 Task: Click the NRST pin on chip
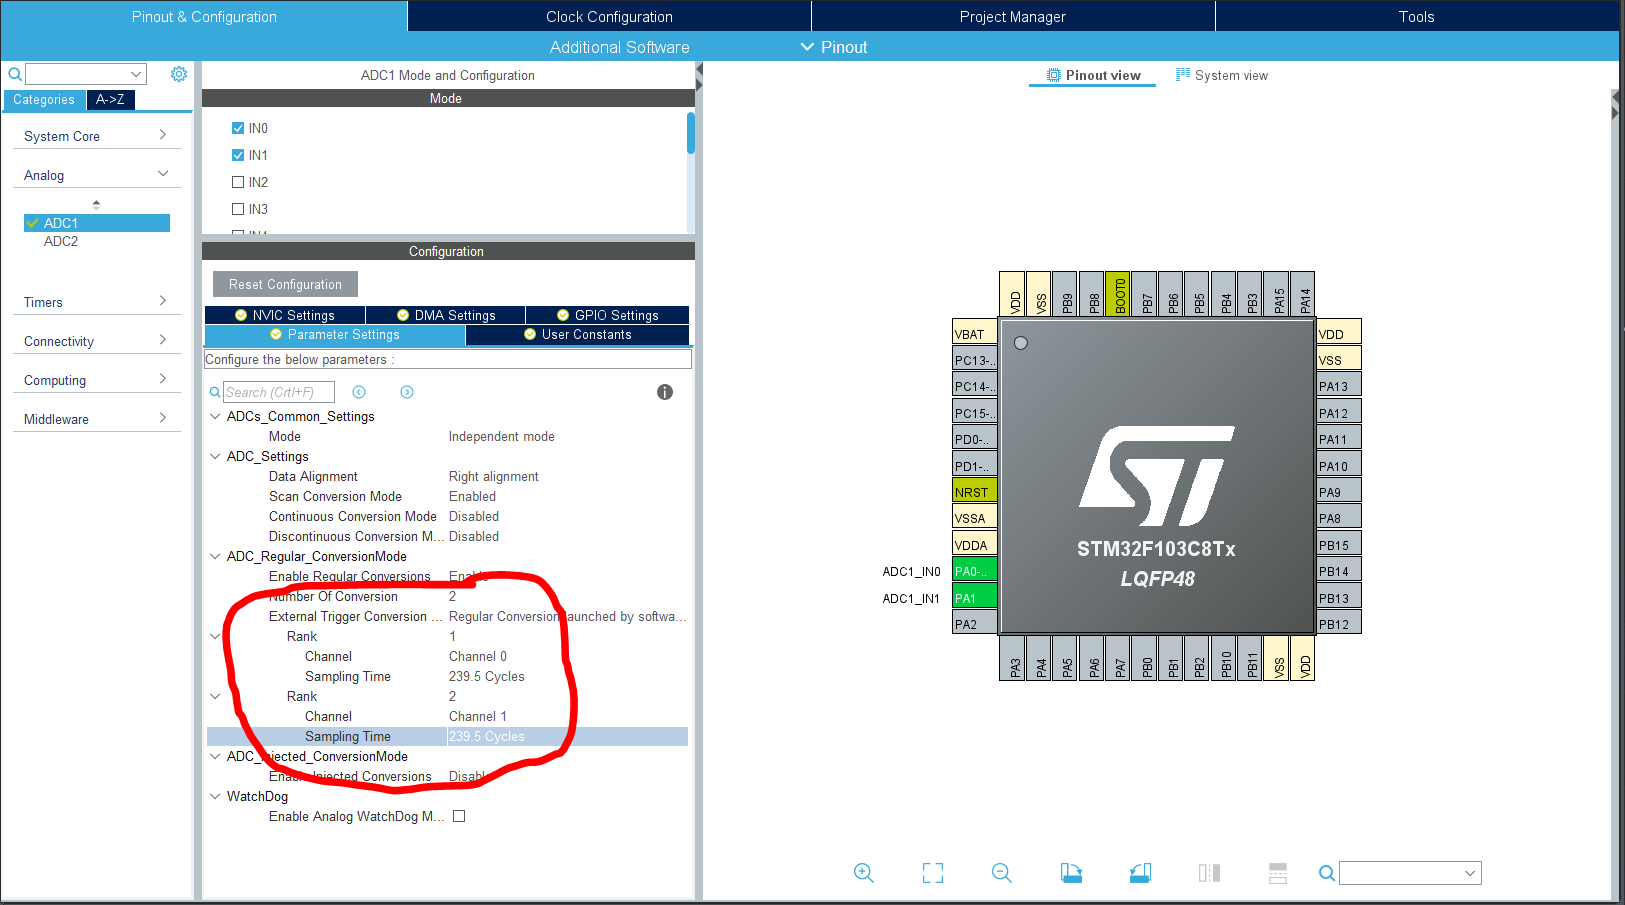click(974, 492)
